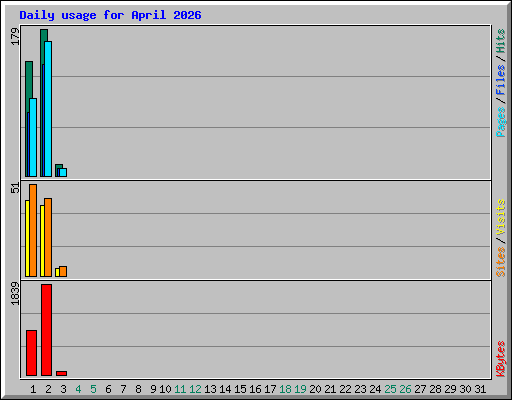Click day 1 on the x-axis
Screen dimensions: 512x400
[33, 389]
